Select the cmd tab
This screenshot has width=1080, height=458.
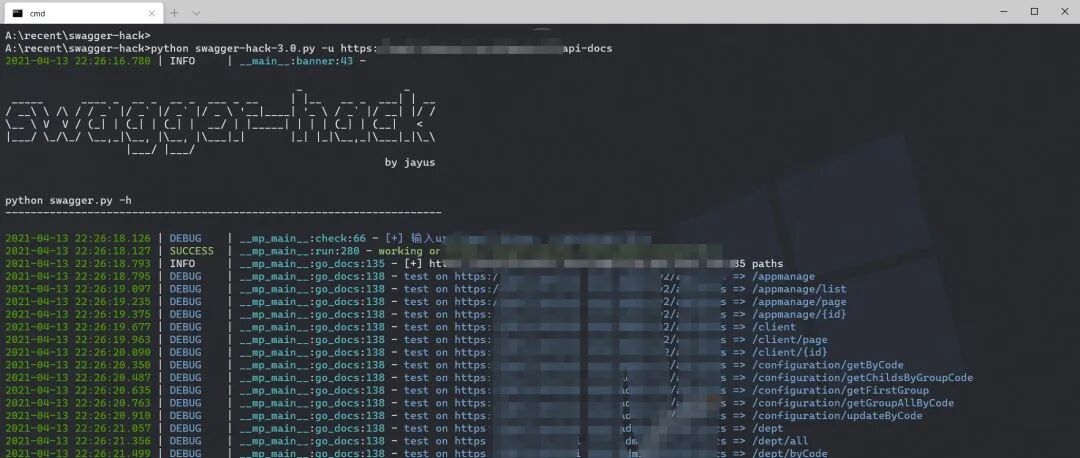(83, 13)
